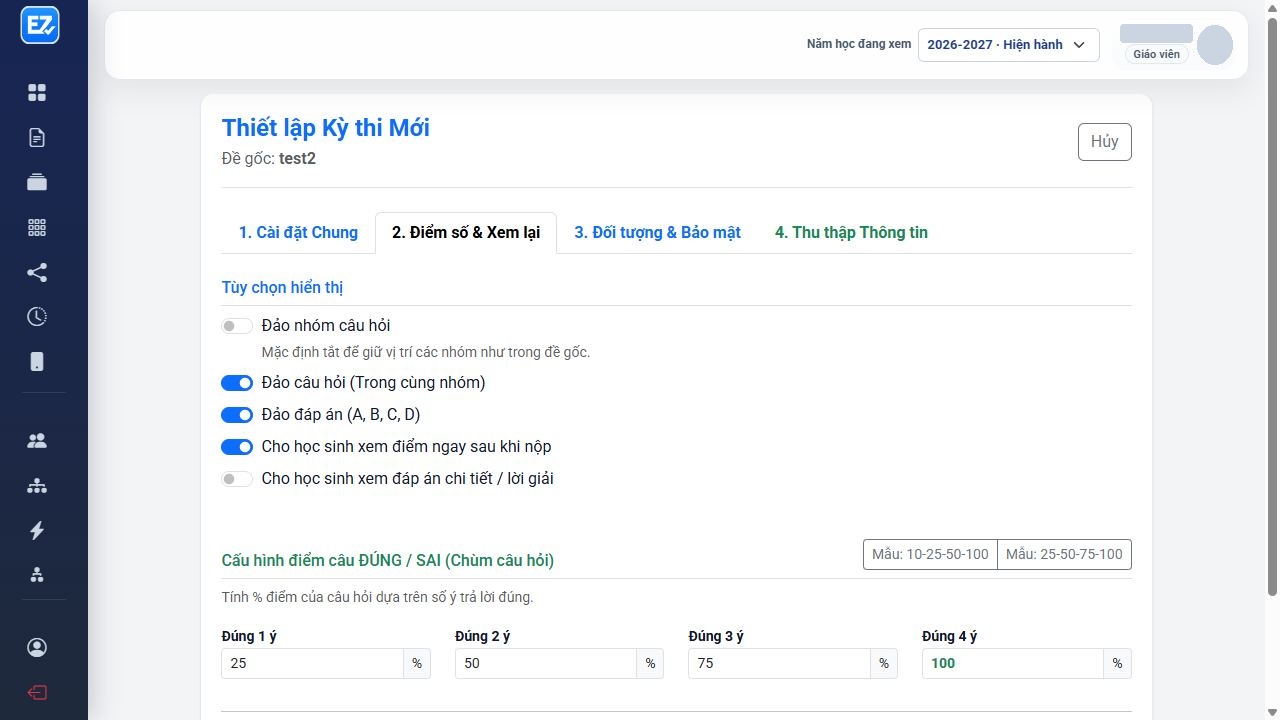
Task: Apply the Mẫu: 10-25-50-100 preset
Action: [930, 554]
